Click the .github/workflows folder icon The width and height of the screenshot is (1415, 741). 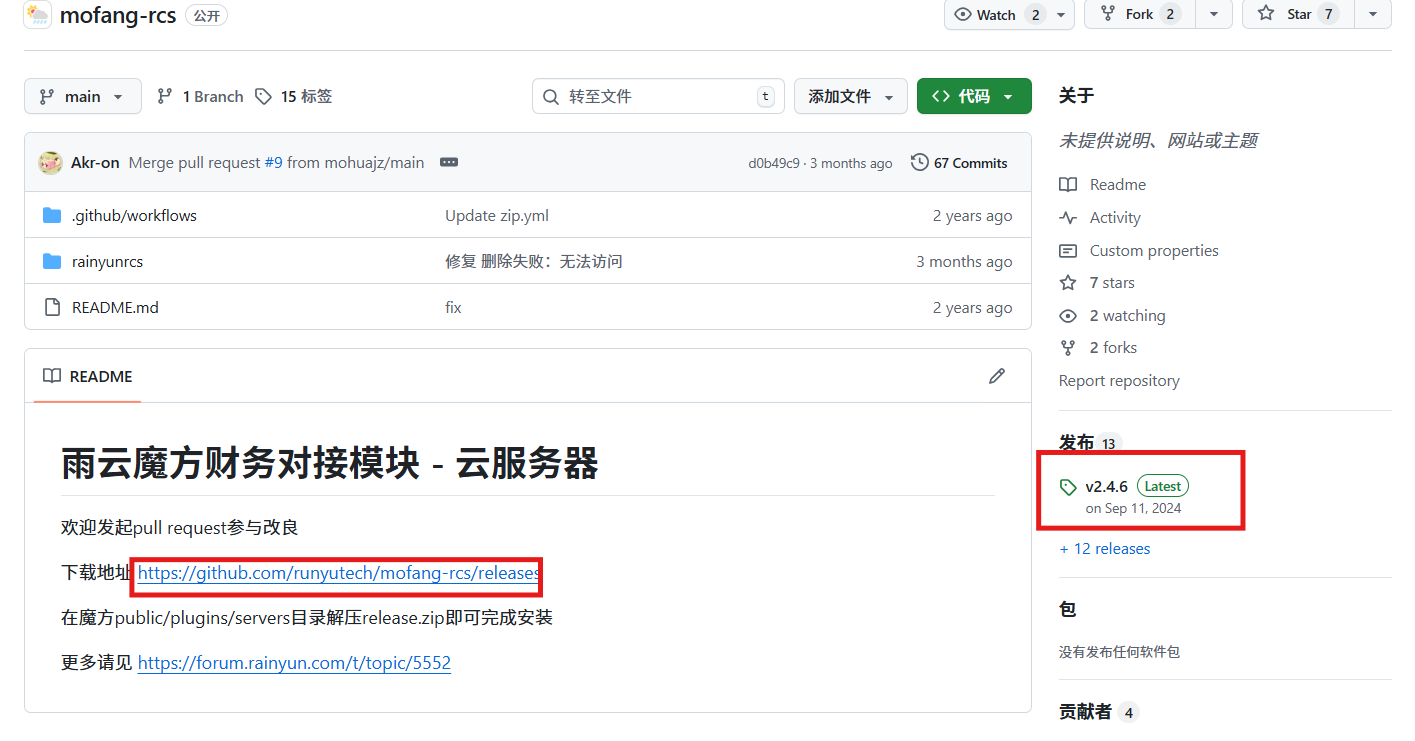(52, 215)
